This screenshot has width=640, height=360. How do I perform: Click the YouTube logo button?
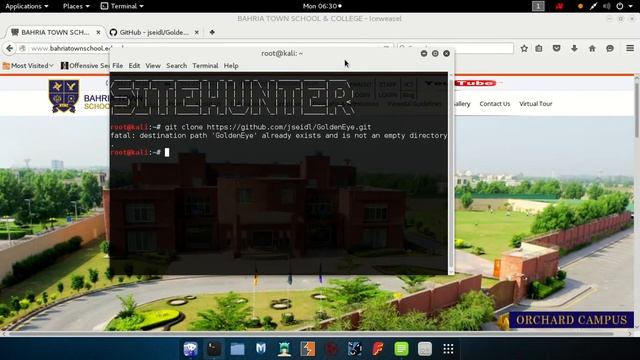pyautogui.click(x=476, y=83)
